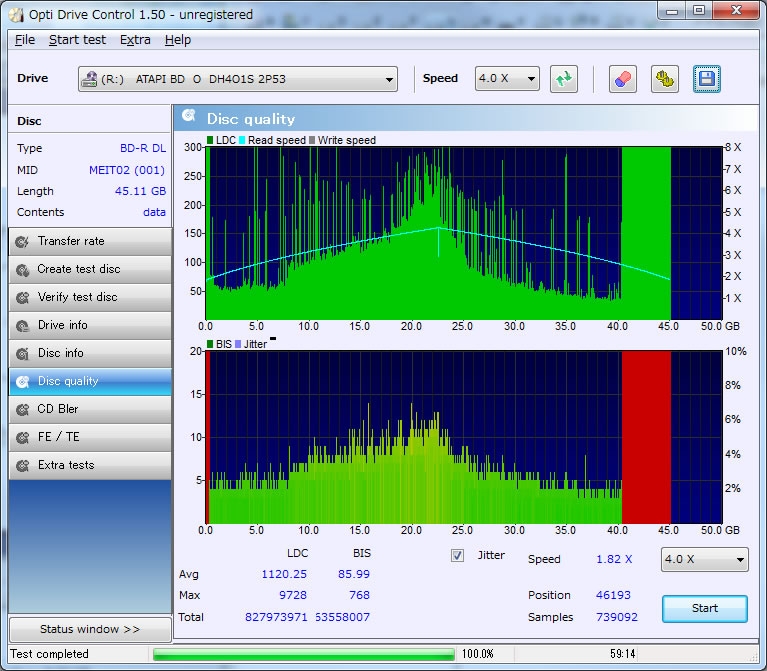This screenshot has height=671, width=767.
Task: Click on the LDC graph area
Action: 463,233
